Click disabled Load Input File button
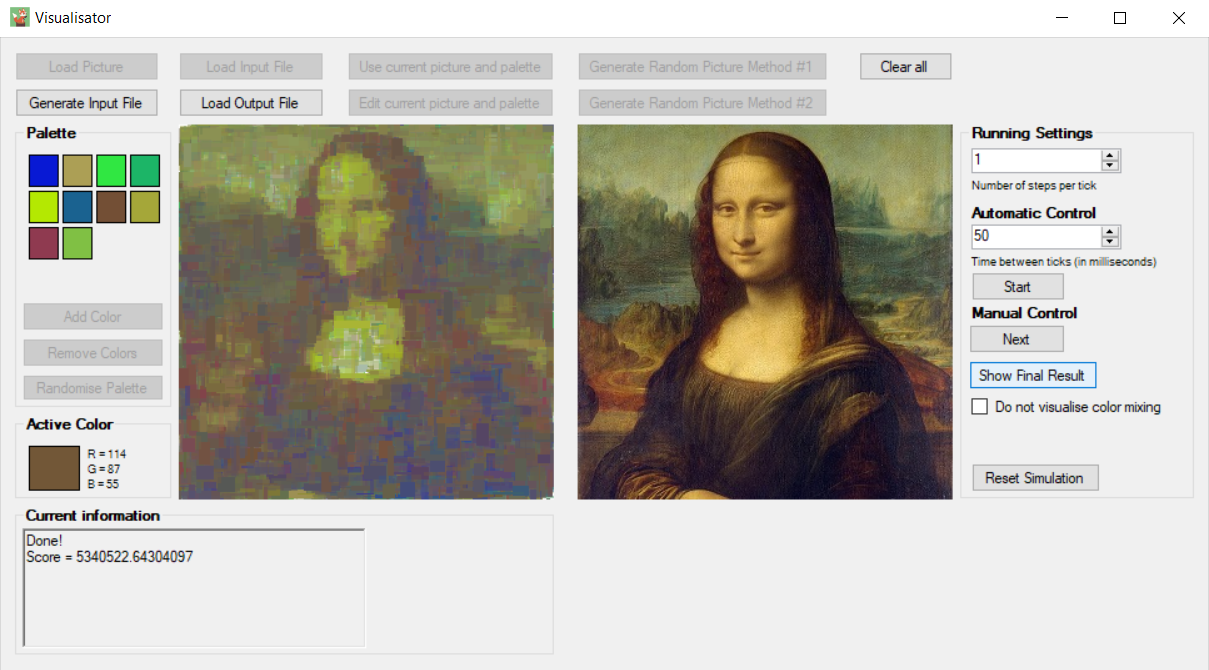Viewport: 1209px width, 670px height. tap(250, 67)
